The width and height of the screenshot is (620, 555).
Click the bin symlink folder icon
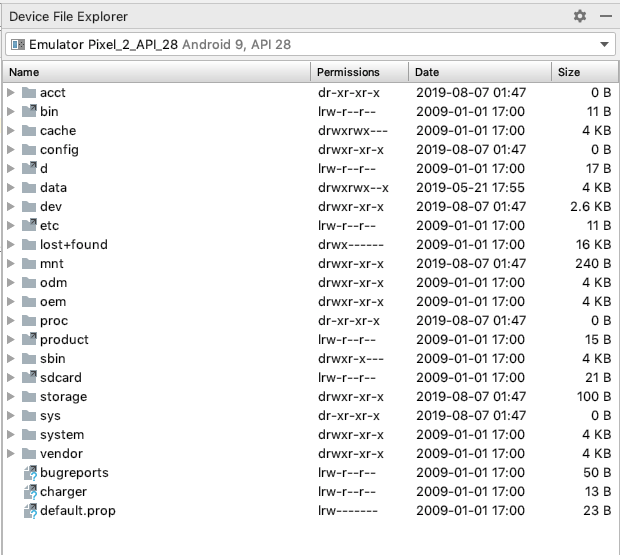29,111
